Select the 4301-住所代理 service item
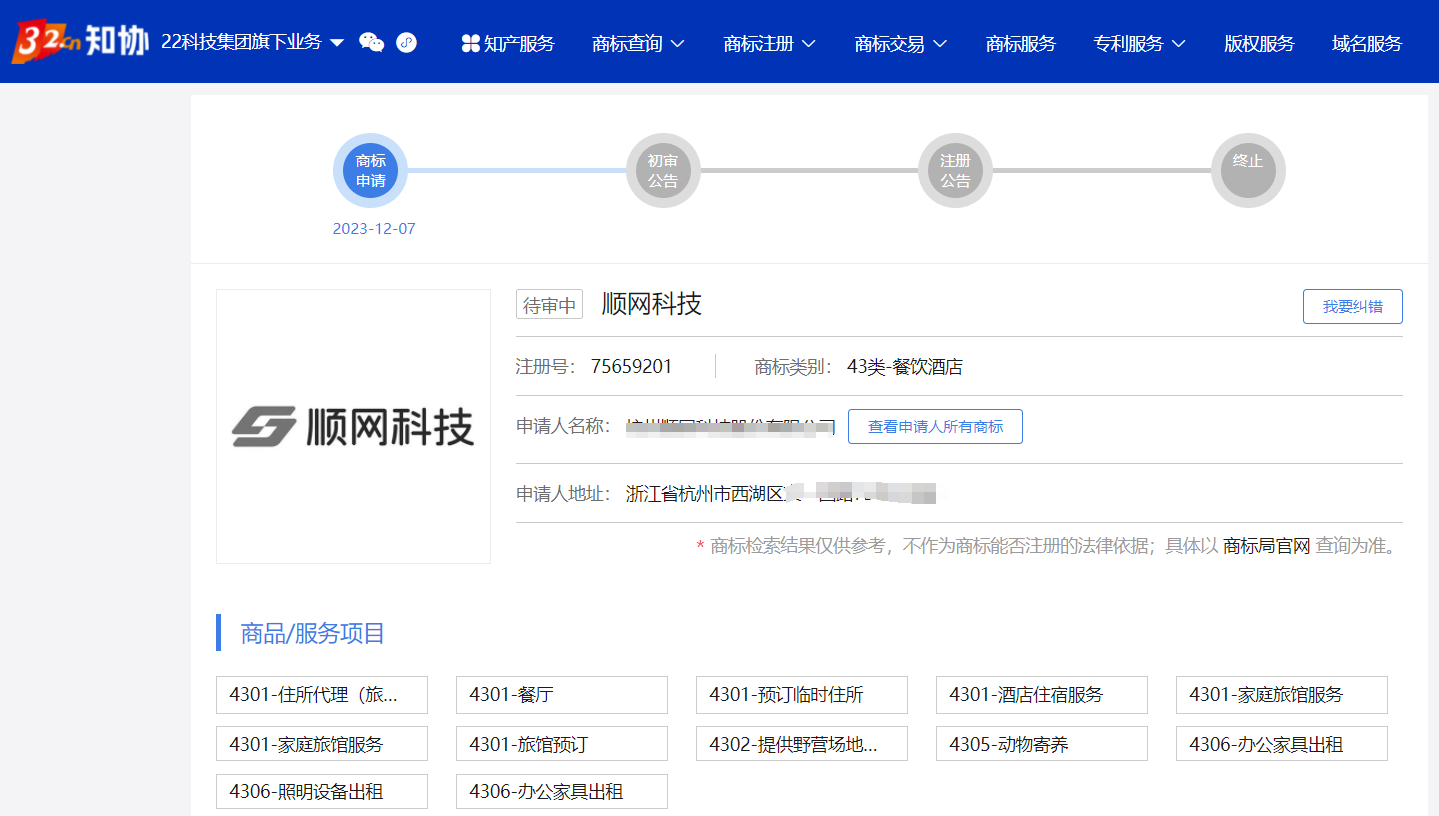The image size is (1439, 816). (x=322, y=694)
